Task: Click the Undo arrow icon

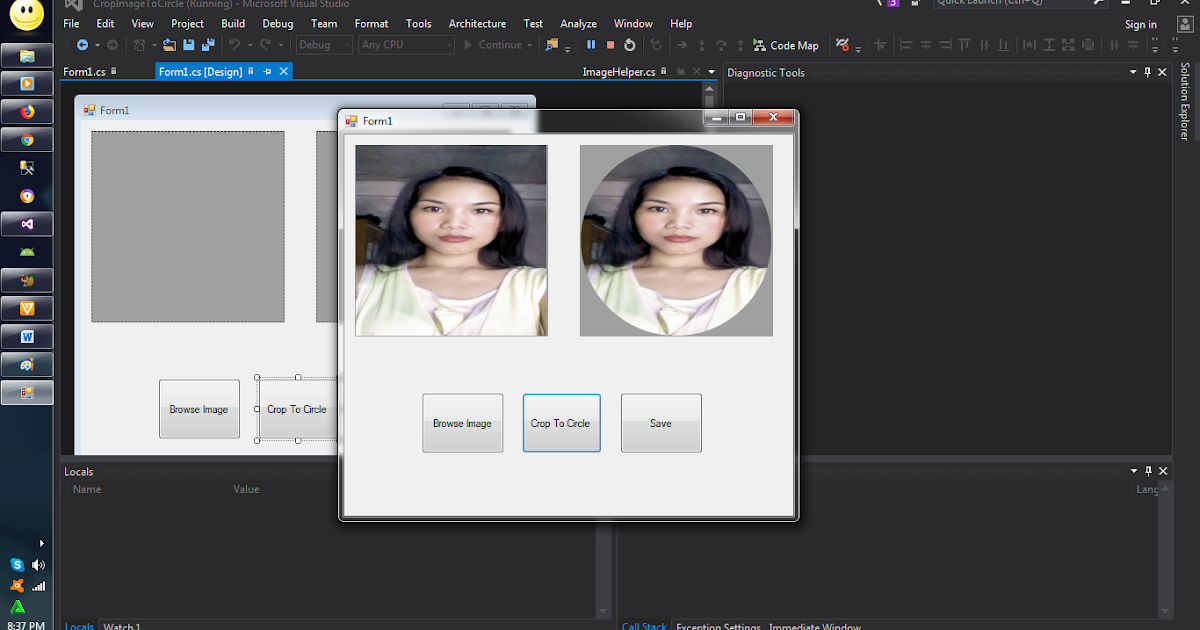Action: coord(234,45)
